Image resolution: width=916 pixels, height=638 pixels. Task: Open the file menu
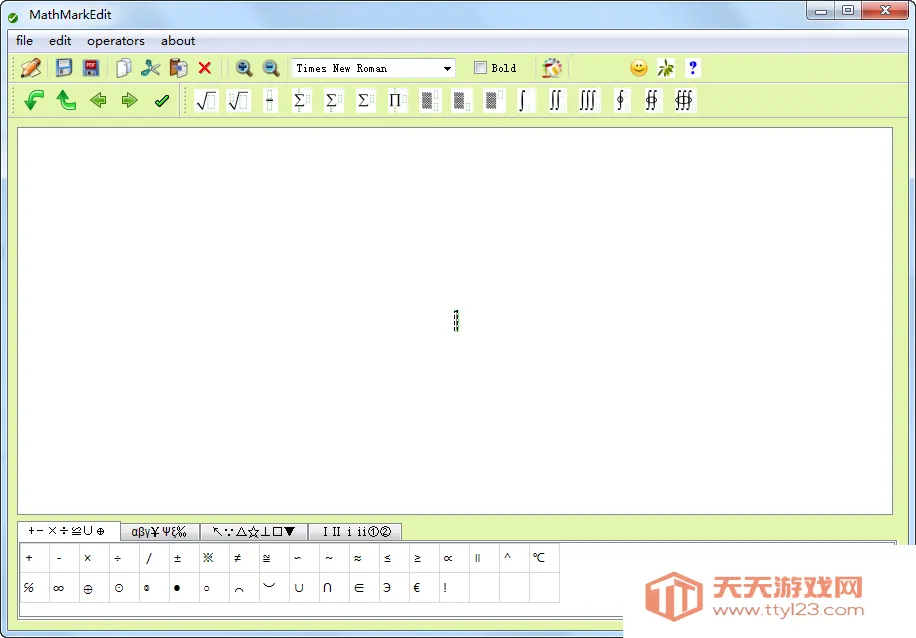[x=25, y=41]
